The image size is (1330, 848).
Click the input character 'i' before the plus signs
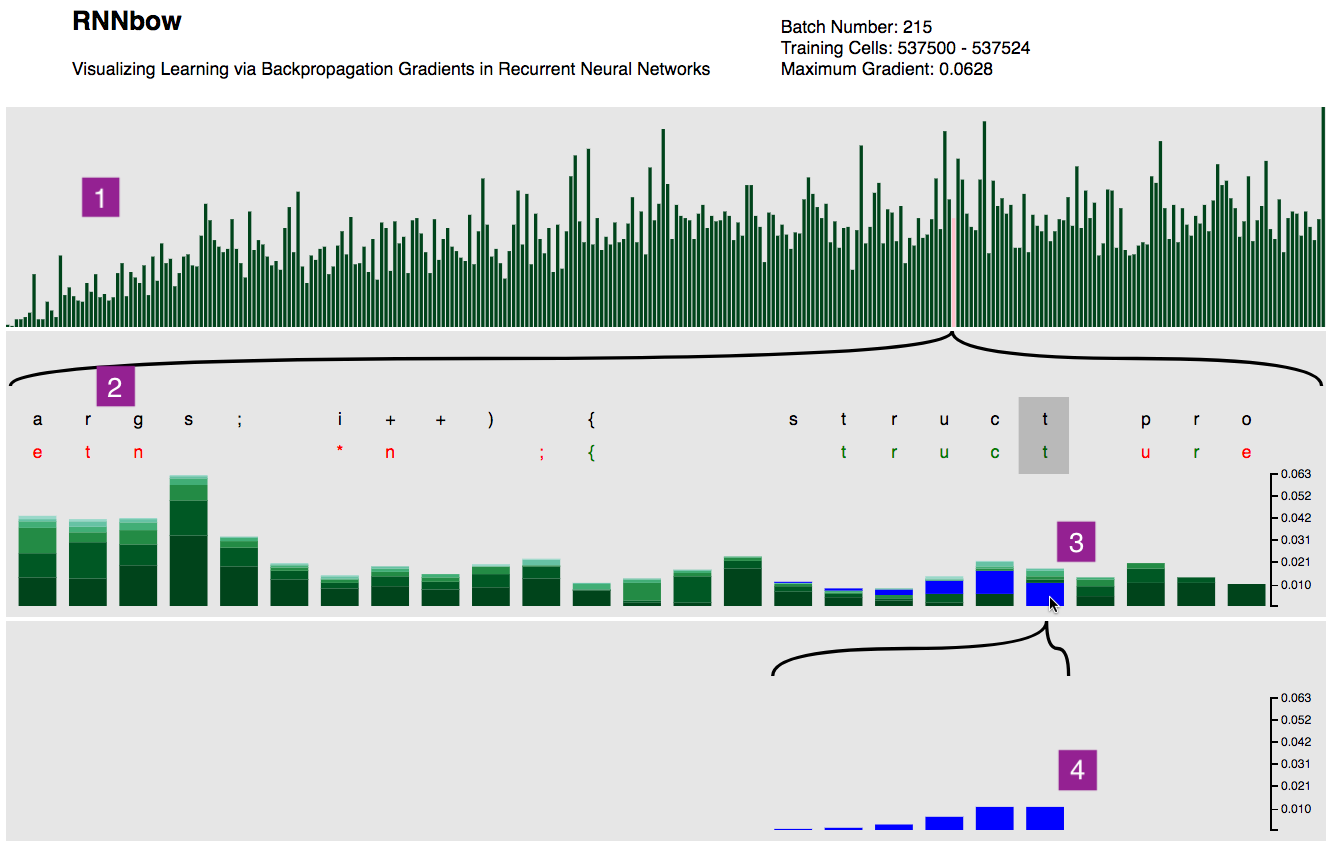pos(340,420)
